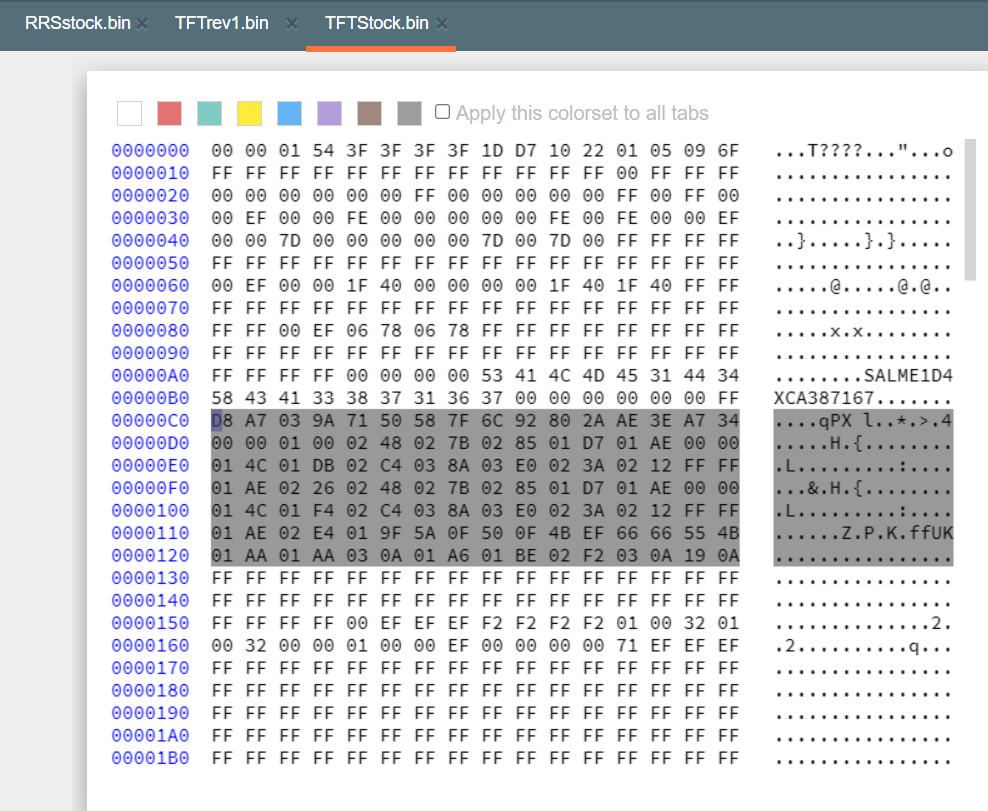Click offset address 00000A0
Screen dimensions: 988x811
(150, 376)
